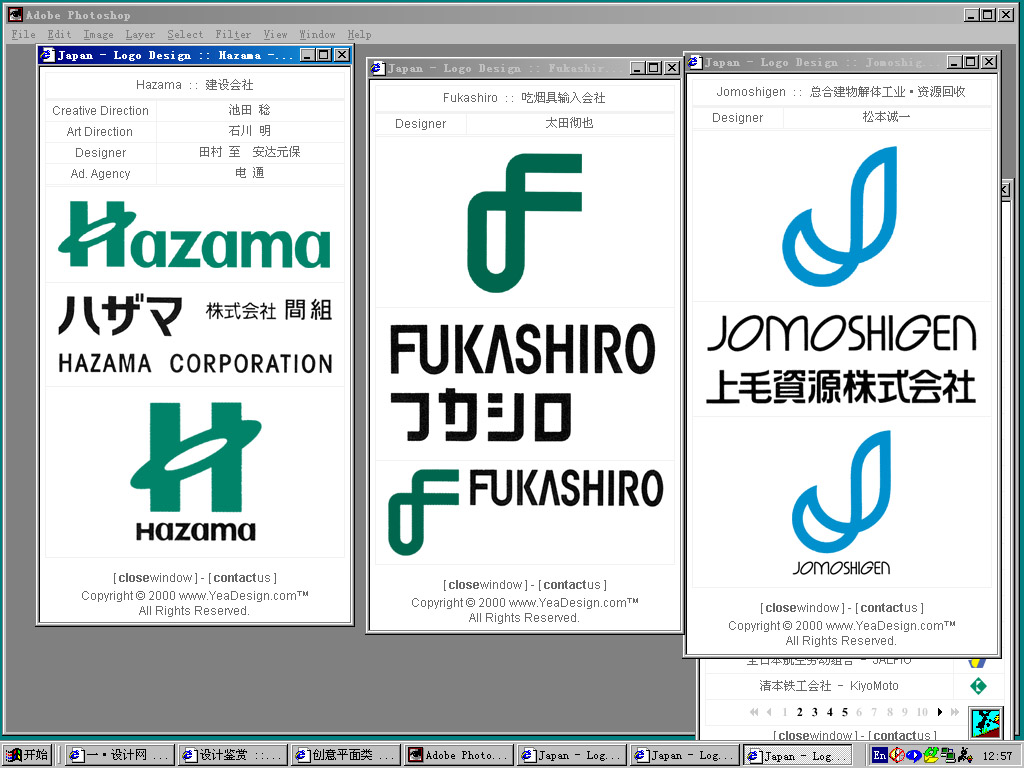Click the large blue J symbol in the Jomoshigen window
This screenshot has width=1024, height=768.
[x=840, y=217]
